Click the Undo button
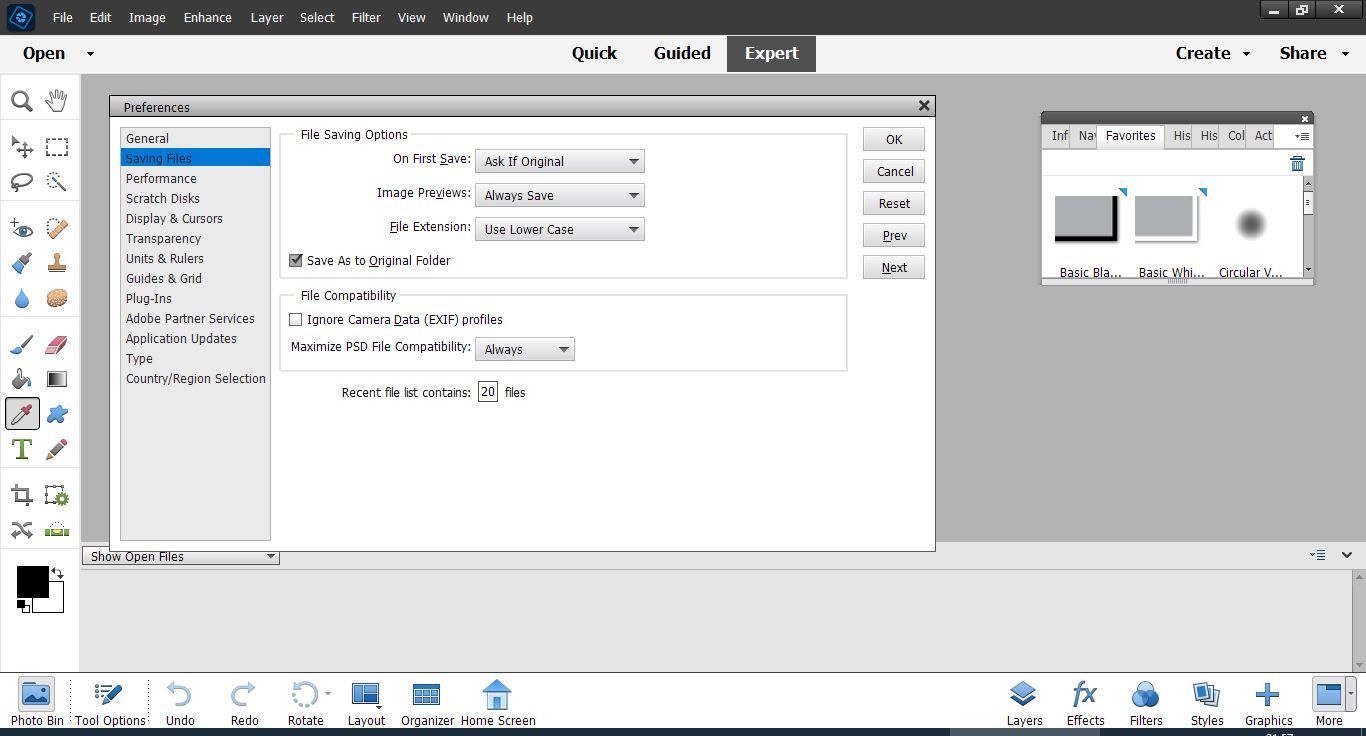Image resolution: width=1366 pixels, height=736 pixels. [180, 702]
